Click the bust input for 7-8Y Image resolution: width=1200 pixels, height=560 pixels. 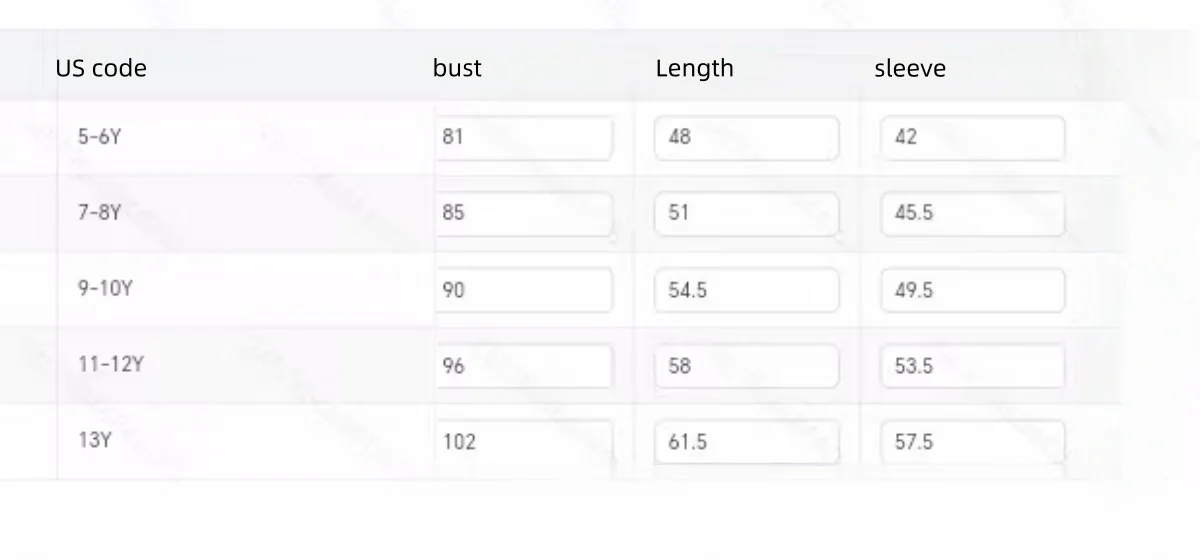click(524, 214)
